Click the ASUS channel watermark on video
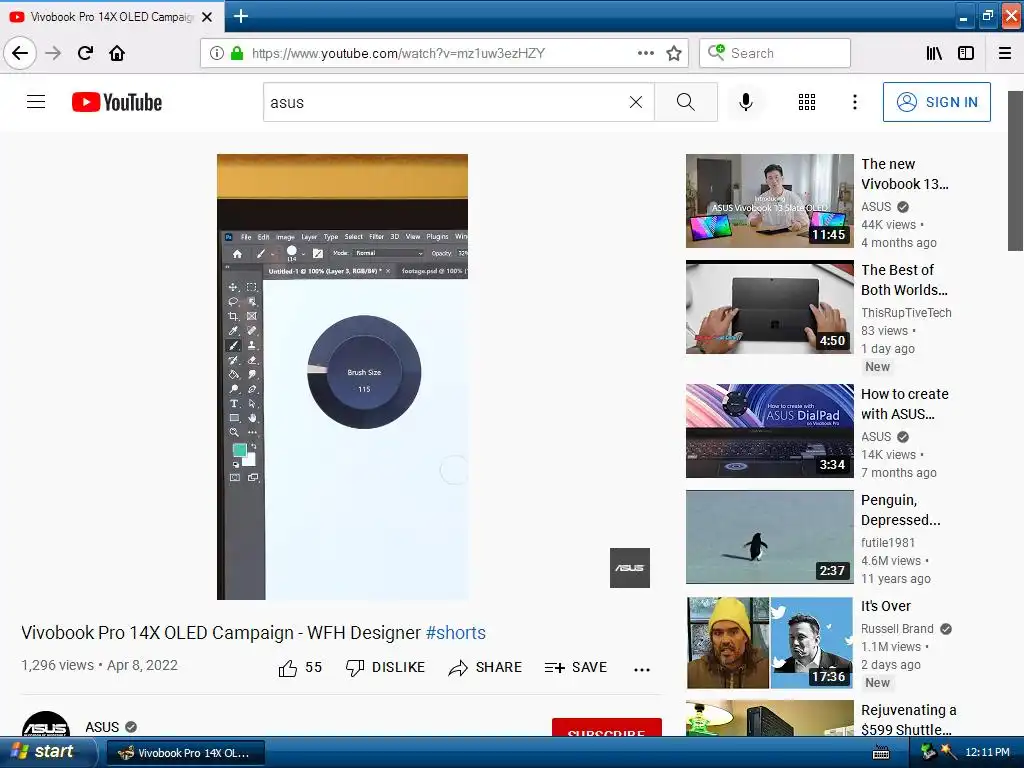This screenshot has width=1024, height=768. [x=630, y=568]
